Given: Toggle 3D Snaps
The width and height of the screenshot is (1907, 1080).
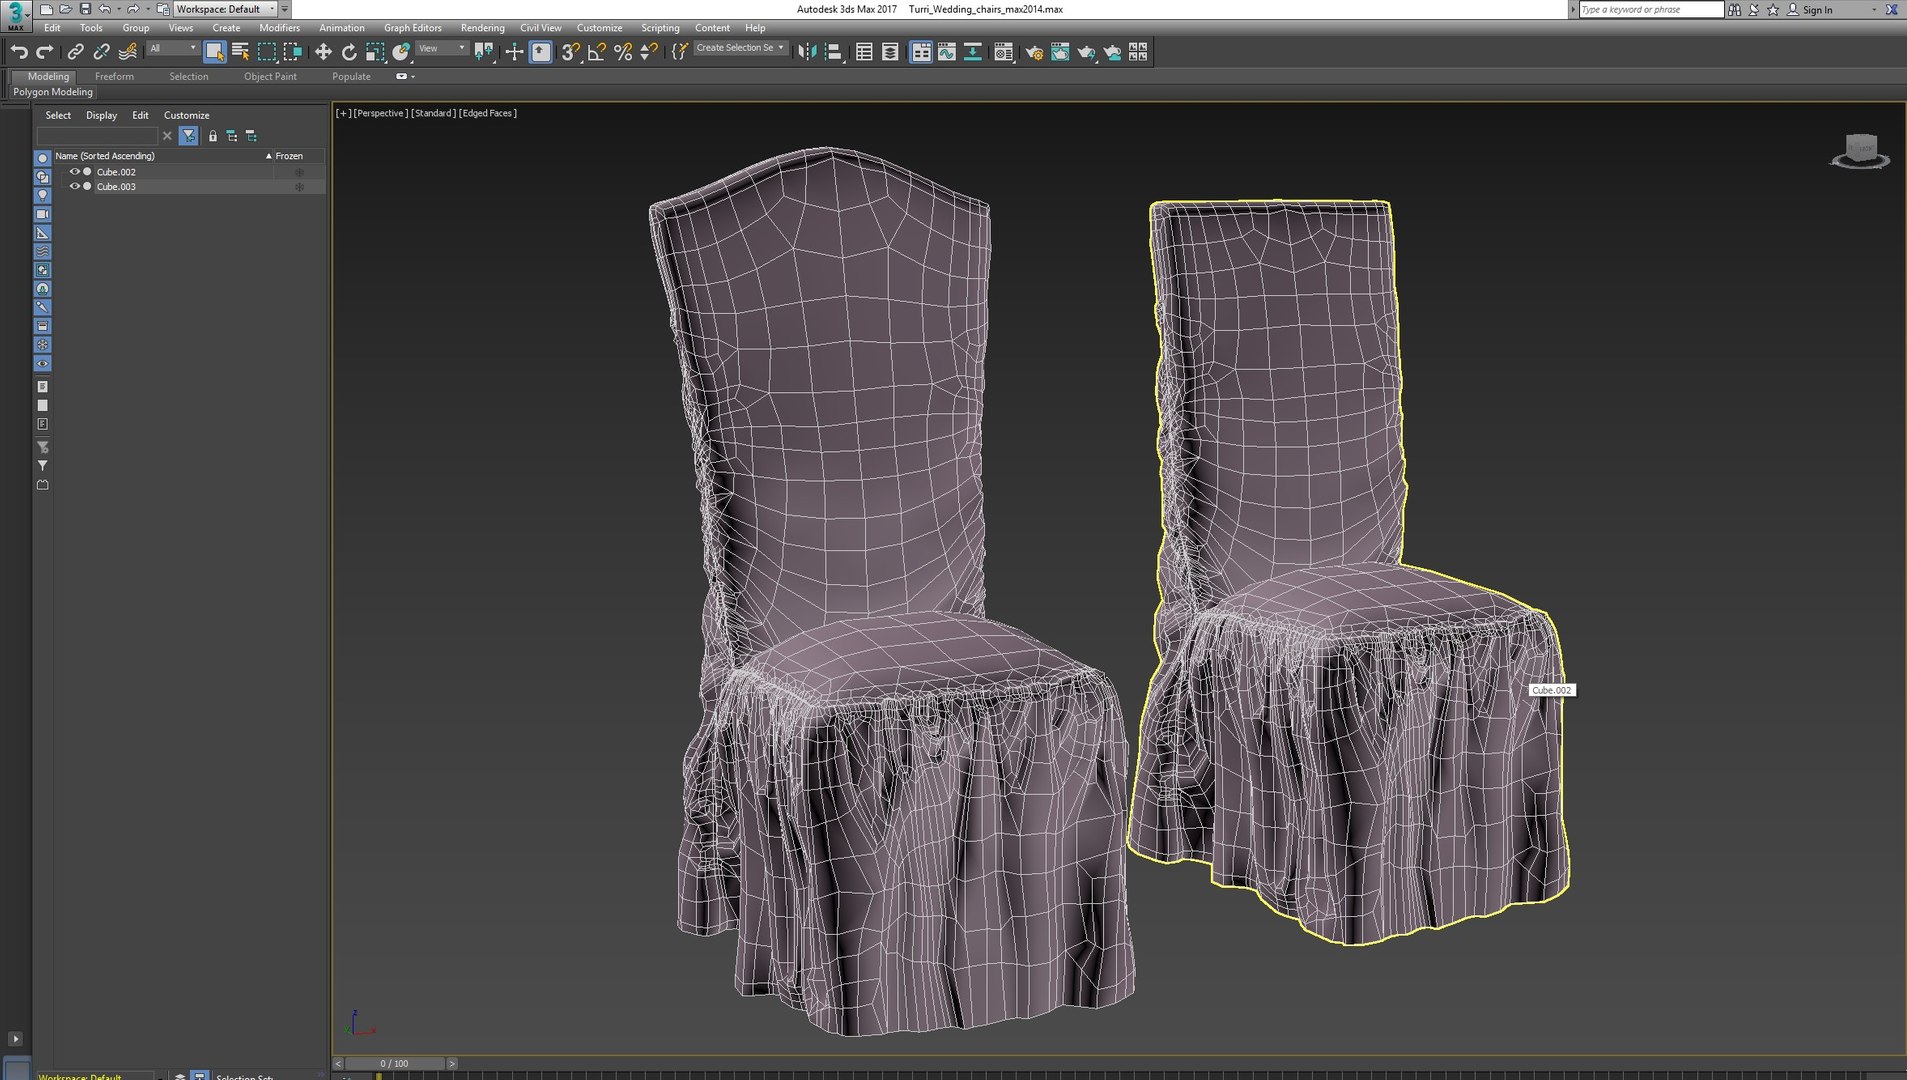Looking at the screenshot, I should click(571, 52).
